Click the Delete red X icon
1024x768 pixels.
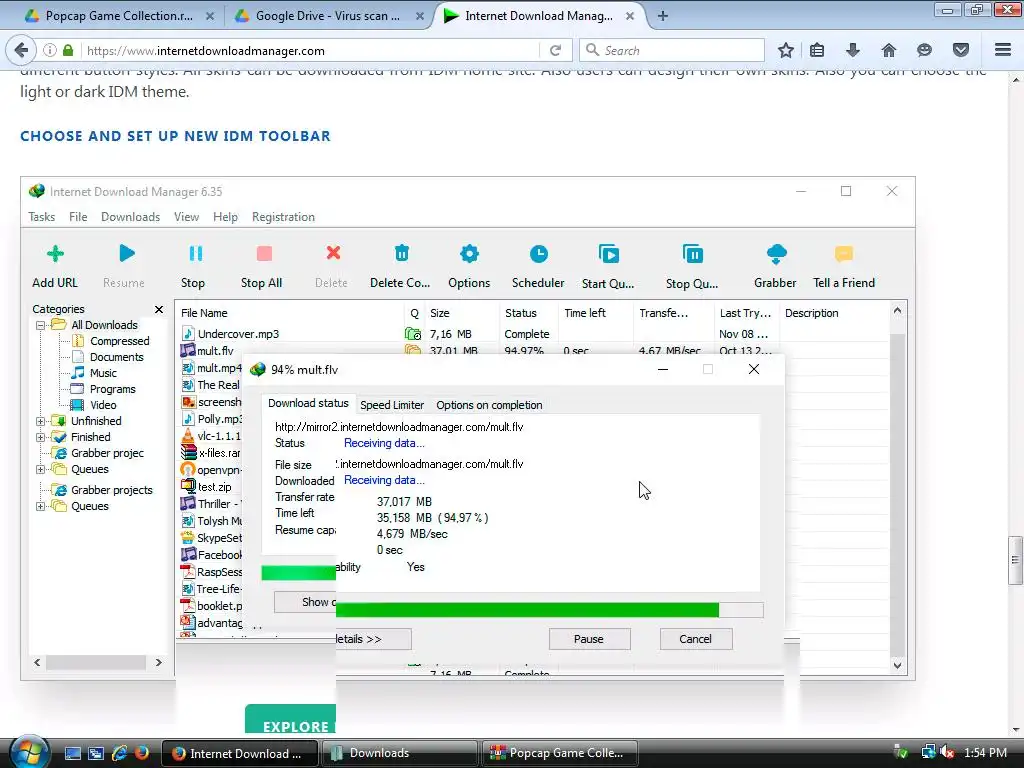pos(333,253)
